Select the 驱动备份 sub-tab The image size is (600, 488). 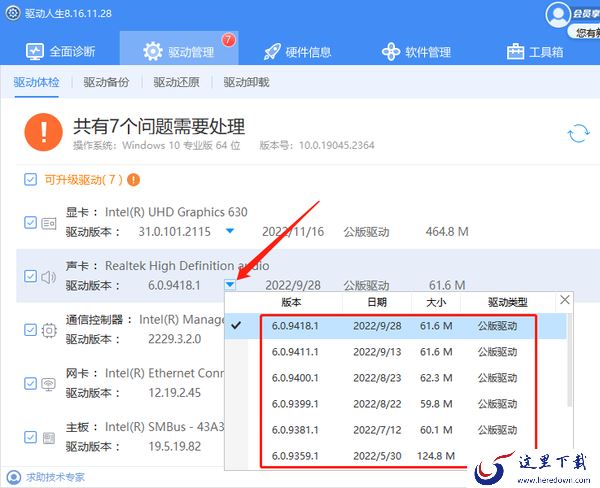(x=106, y=82)
